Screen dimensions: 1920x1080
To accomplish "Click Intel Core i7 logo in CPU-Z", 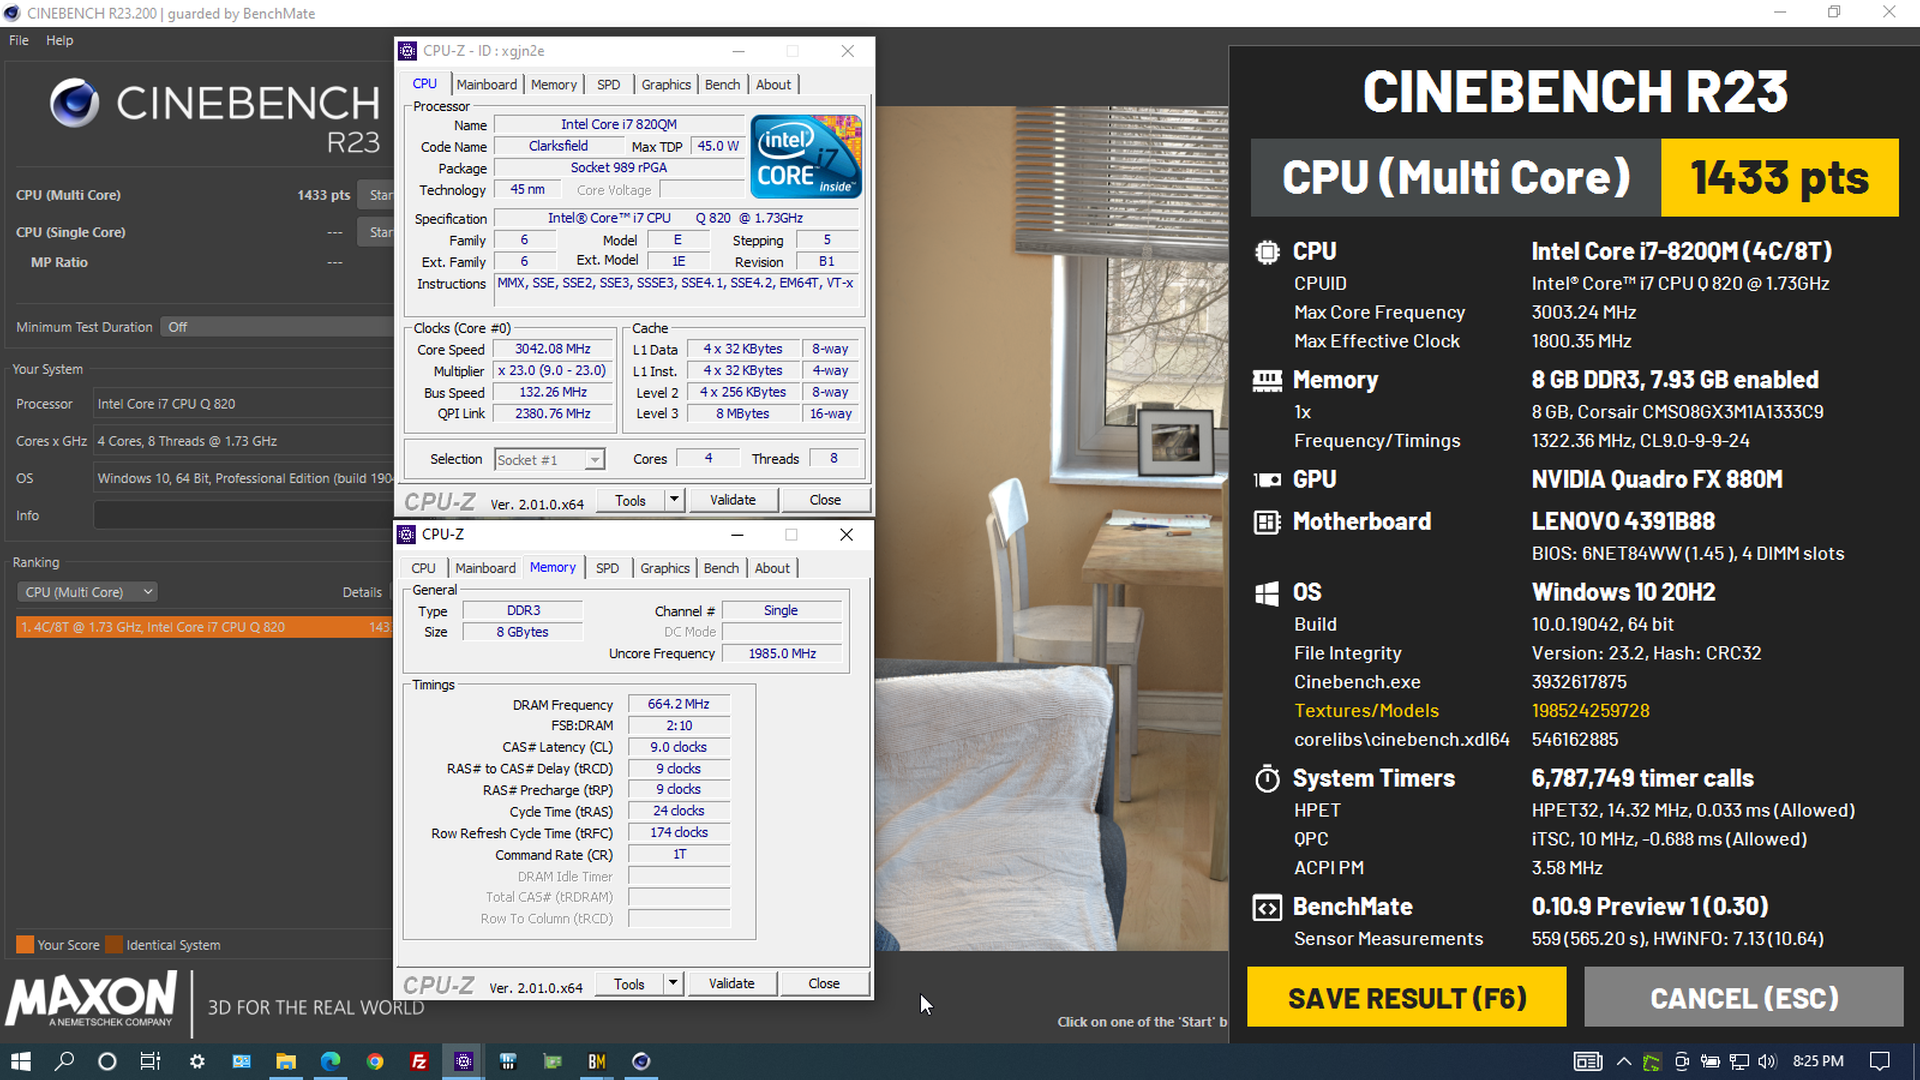I will pyautogui.click(x=806, y=157).
